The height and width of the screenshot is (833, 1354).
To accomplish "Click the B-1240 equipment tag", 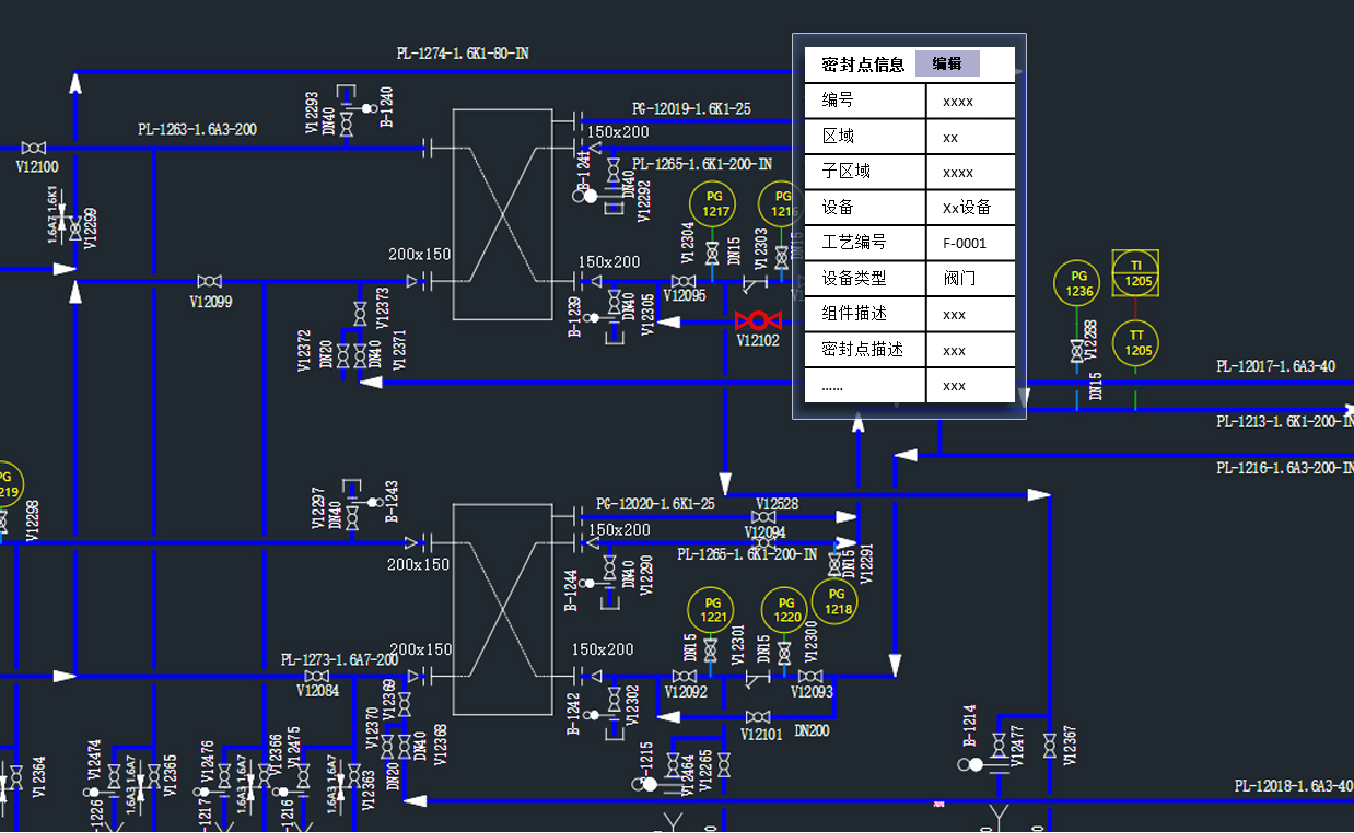I will coord(387,106).
